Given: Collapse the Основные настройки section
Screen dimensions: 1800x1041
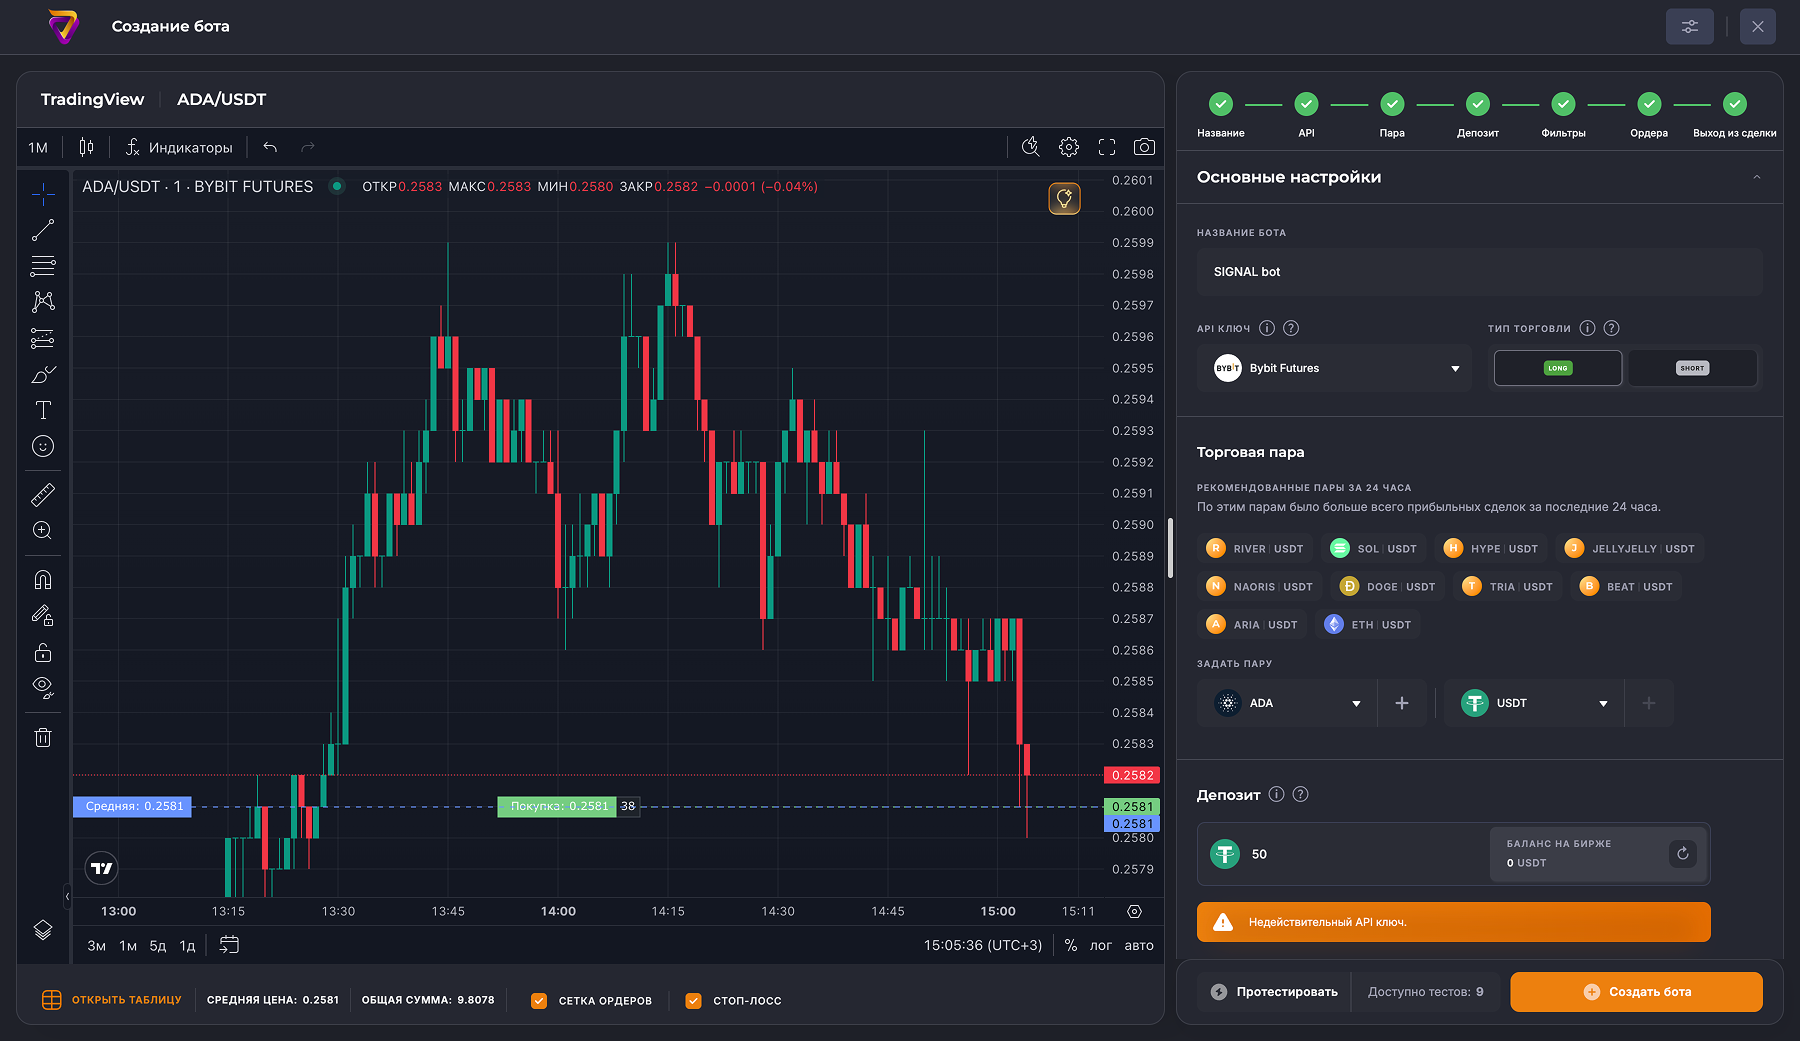Looking at the screenshot, I should coord(1757,177).
